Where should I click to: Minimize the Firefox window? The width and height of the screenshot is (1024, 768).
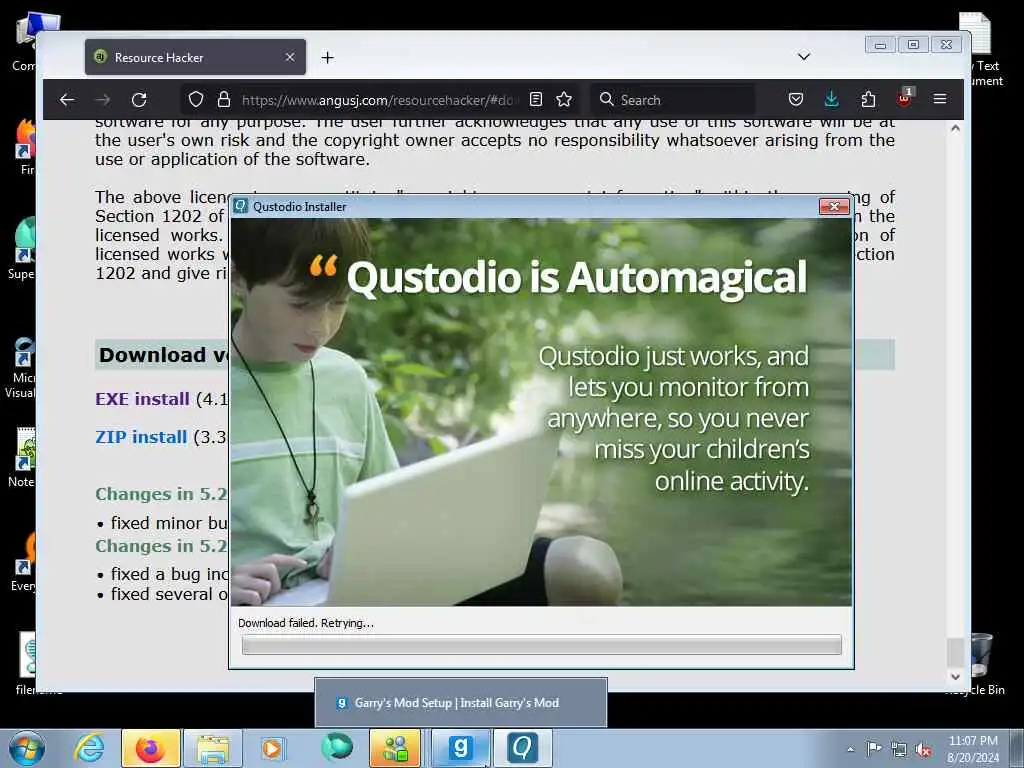tap(880, 44)
